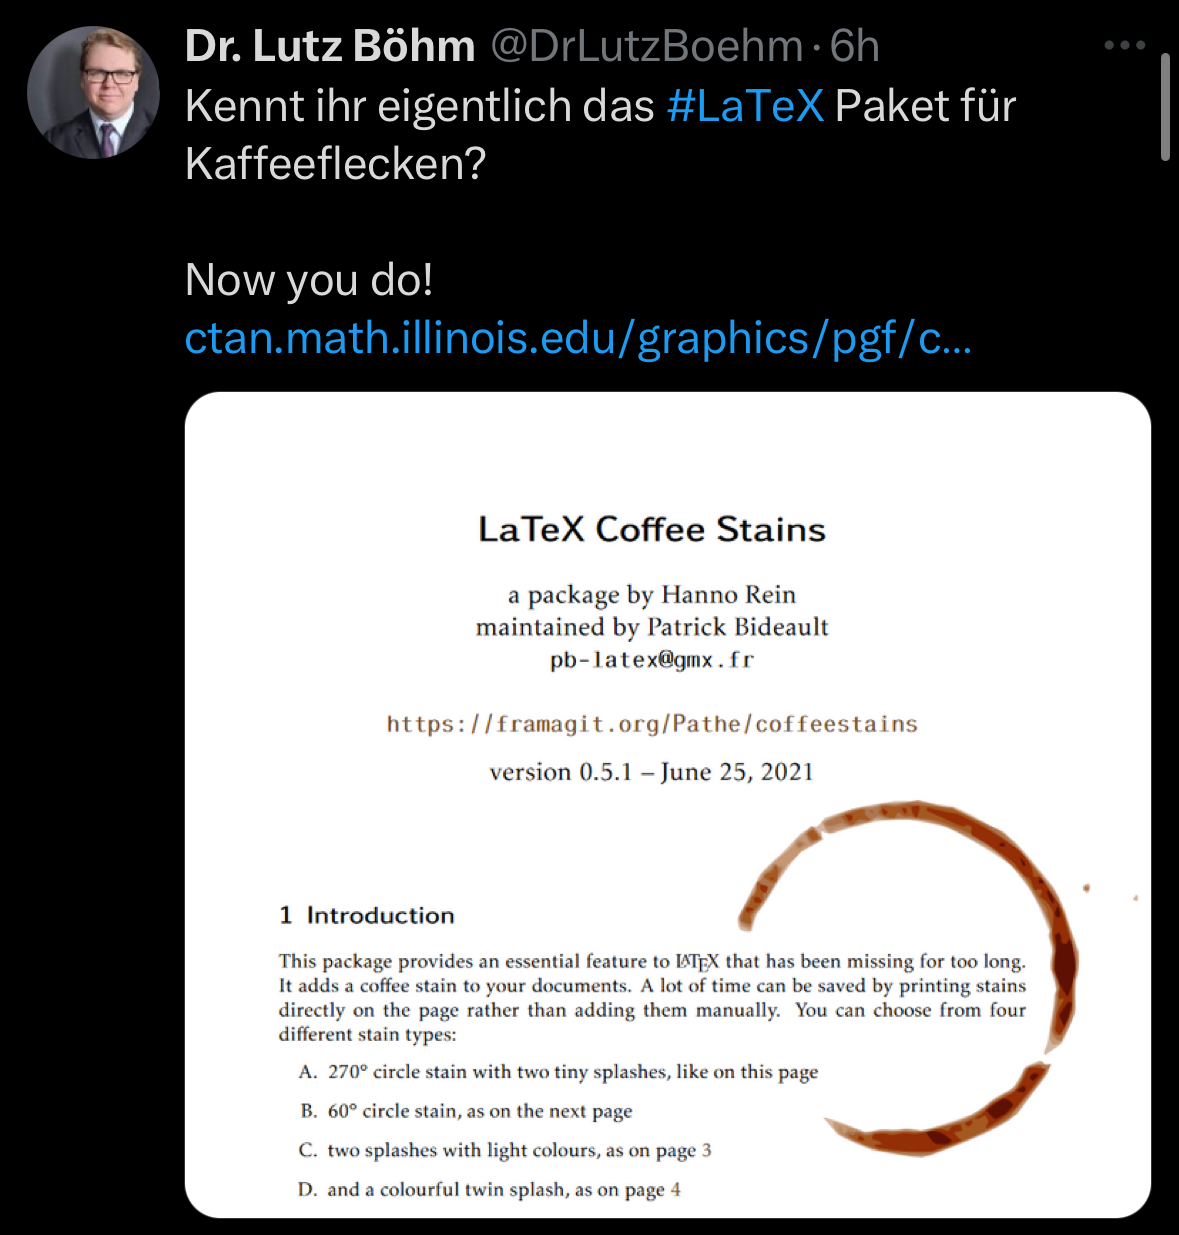
Task: Click the vertical scrollbar thumb
Action: 1165,108
